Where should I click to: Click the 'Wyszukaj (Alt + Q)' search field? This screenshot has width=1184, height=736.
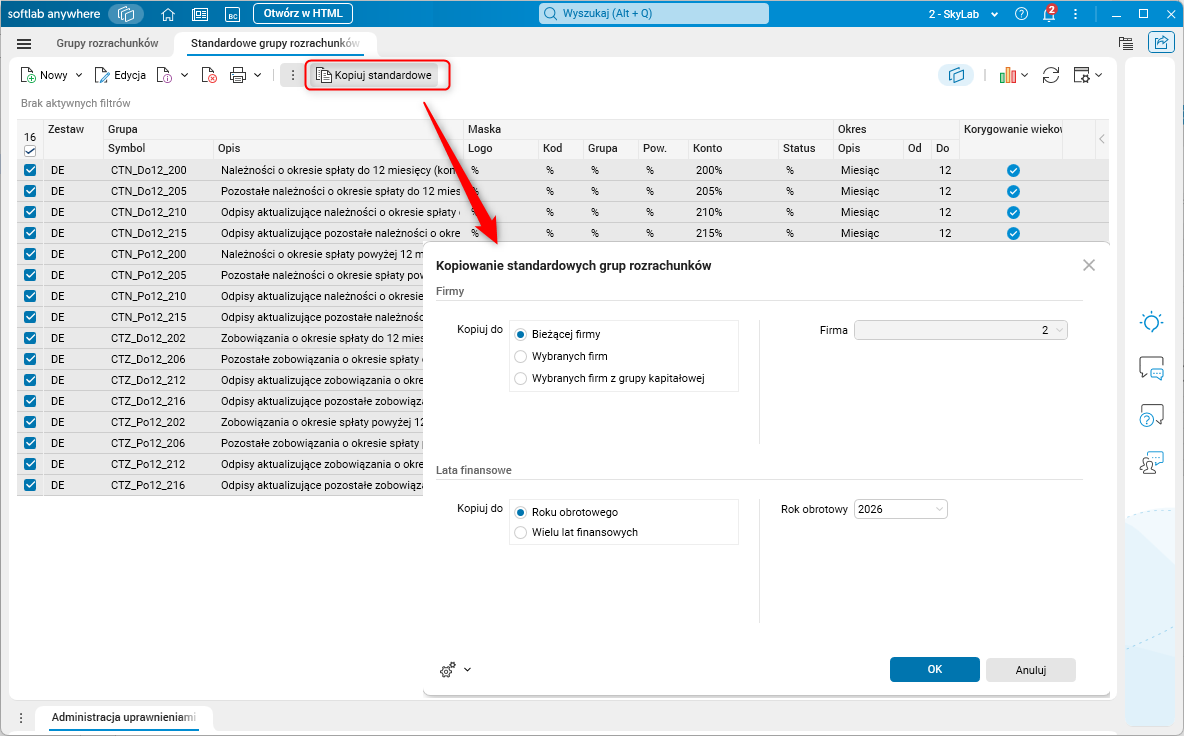(x=654, y=14)
